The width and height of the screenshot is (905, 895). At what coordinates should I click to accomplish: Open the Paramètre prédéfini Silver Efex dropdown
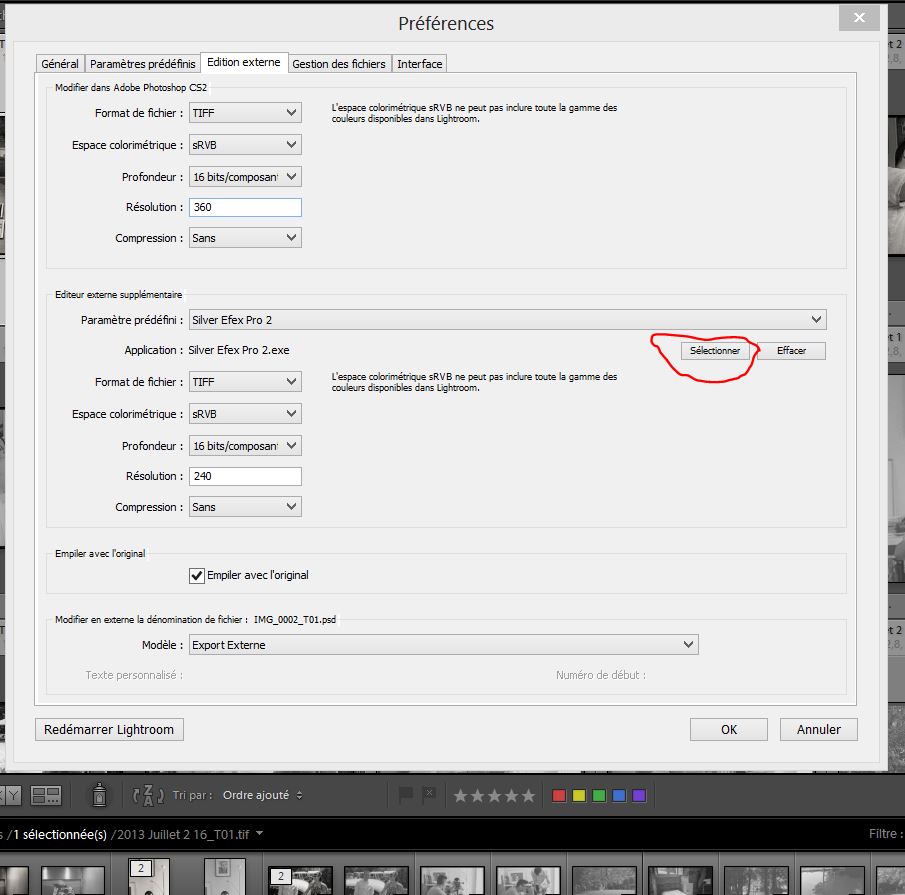(x=508, y=319)
